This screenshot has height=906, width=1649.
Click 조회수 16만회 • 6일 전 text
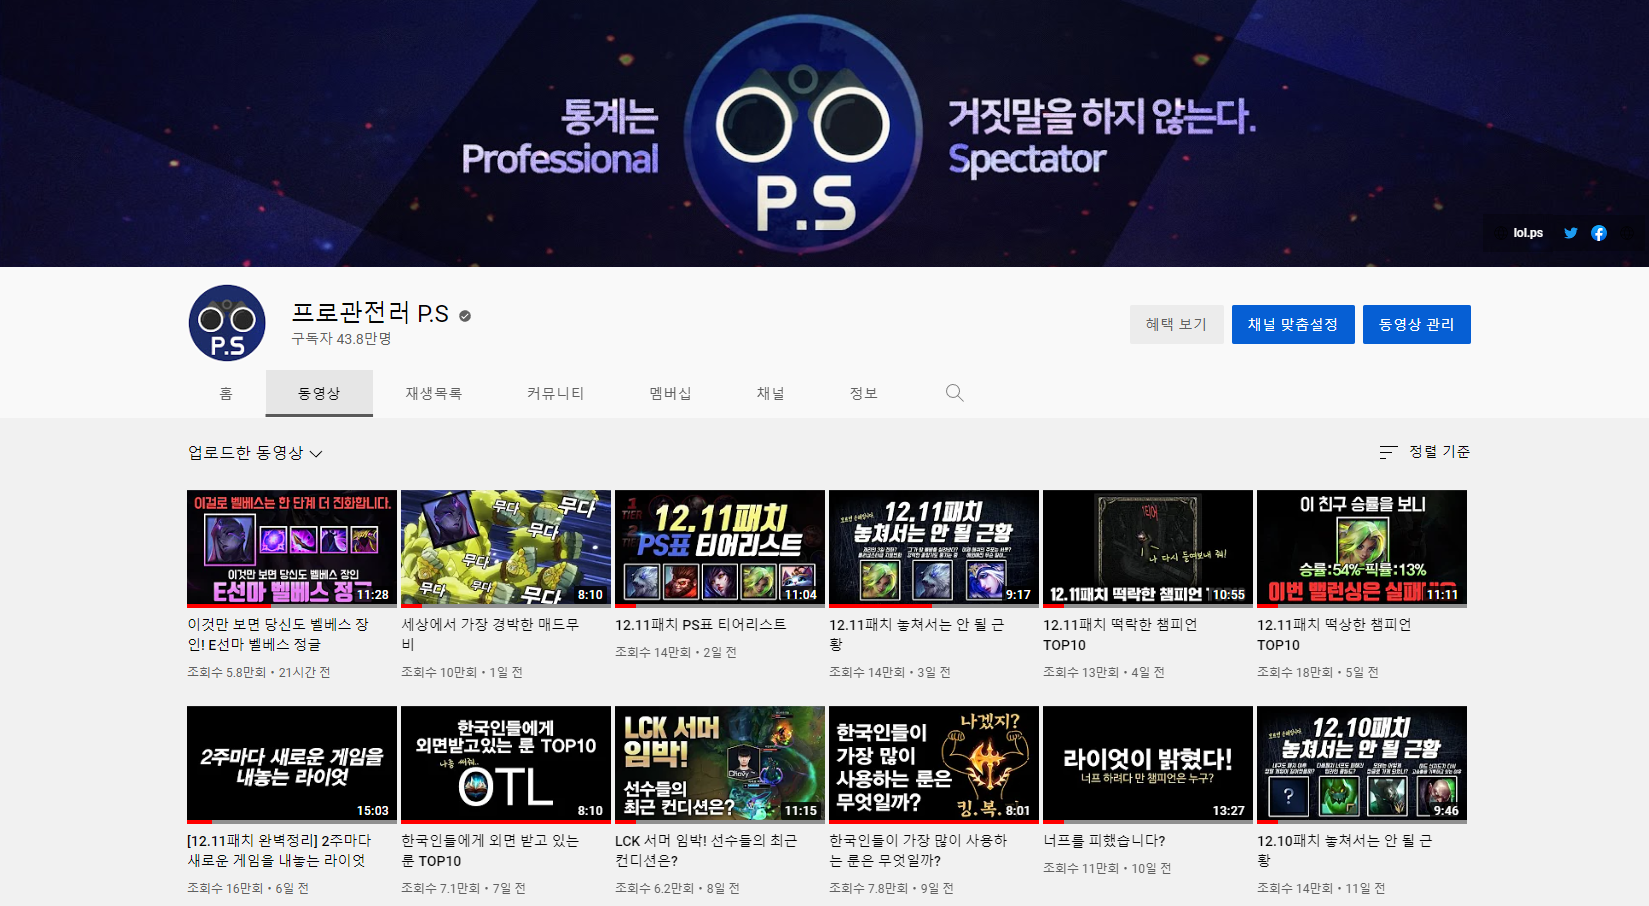pos(248,888)
